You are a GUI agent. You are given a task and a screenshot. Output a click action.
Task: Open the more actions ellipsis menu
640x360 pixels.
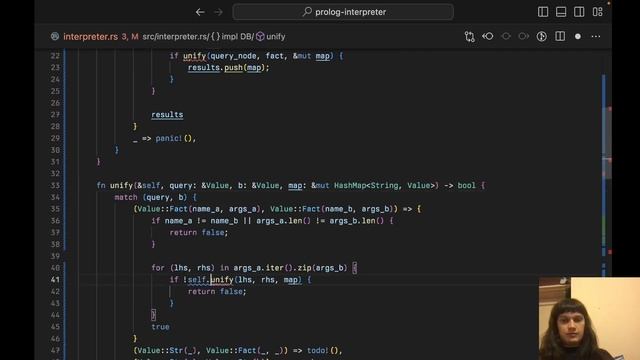[x=596, y=37]
